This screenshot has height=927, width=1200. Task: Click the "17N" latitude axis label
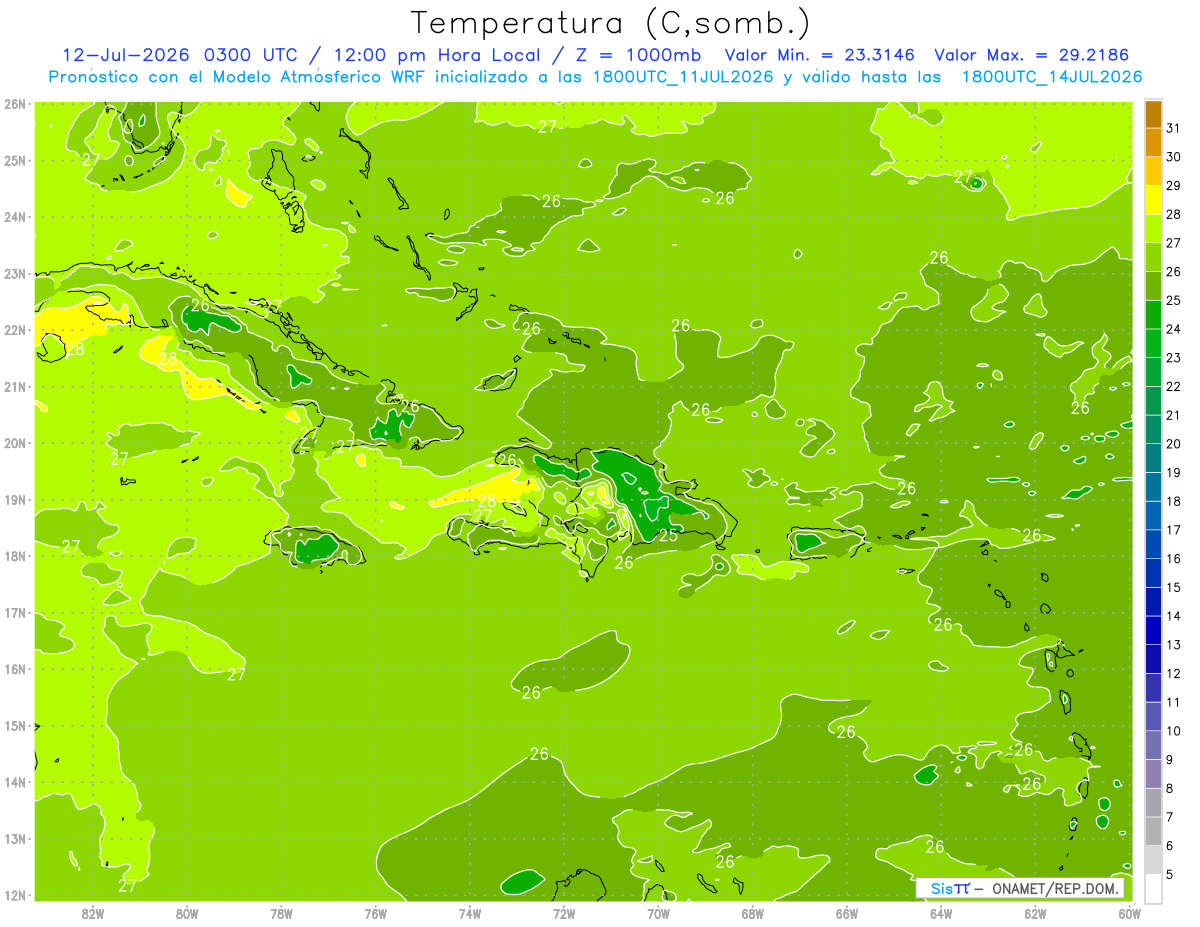(x=15, y=612)
